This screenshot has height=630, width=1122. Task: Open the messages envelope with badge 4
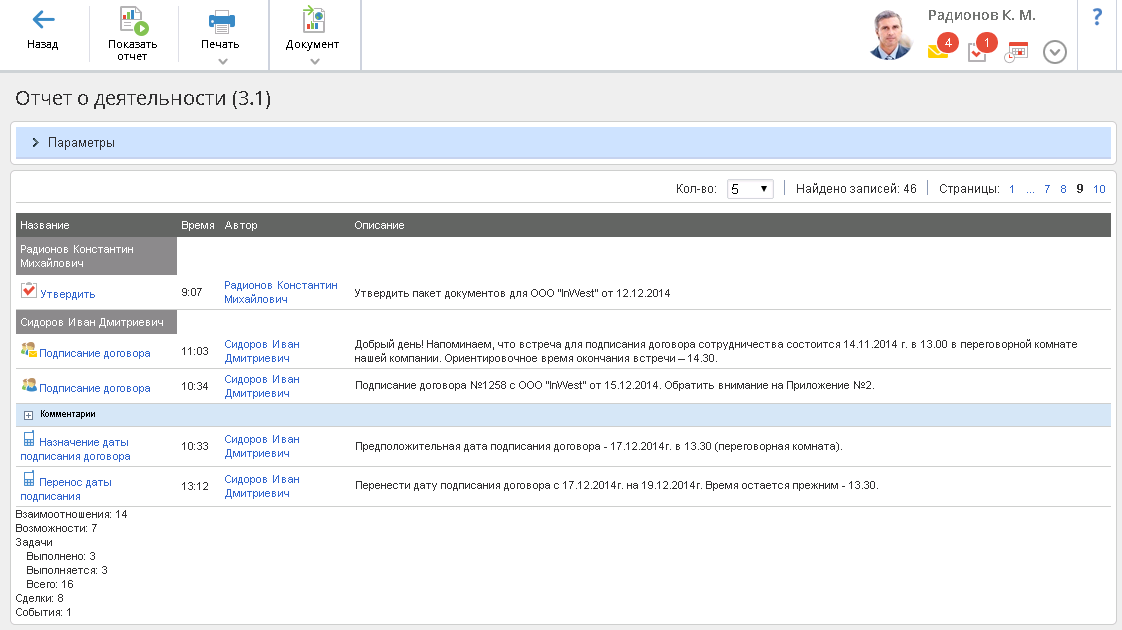pyautogui.click(x=938, y=51)
